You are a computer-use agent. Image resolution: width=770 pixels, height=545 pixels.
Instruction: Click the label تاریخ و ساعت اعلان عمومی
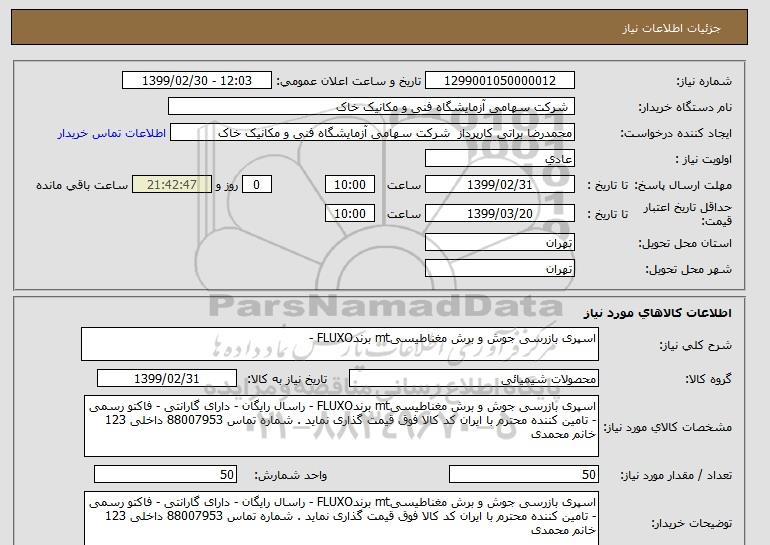[349, 82]
